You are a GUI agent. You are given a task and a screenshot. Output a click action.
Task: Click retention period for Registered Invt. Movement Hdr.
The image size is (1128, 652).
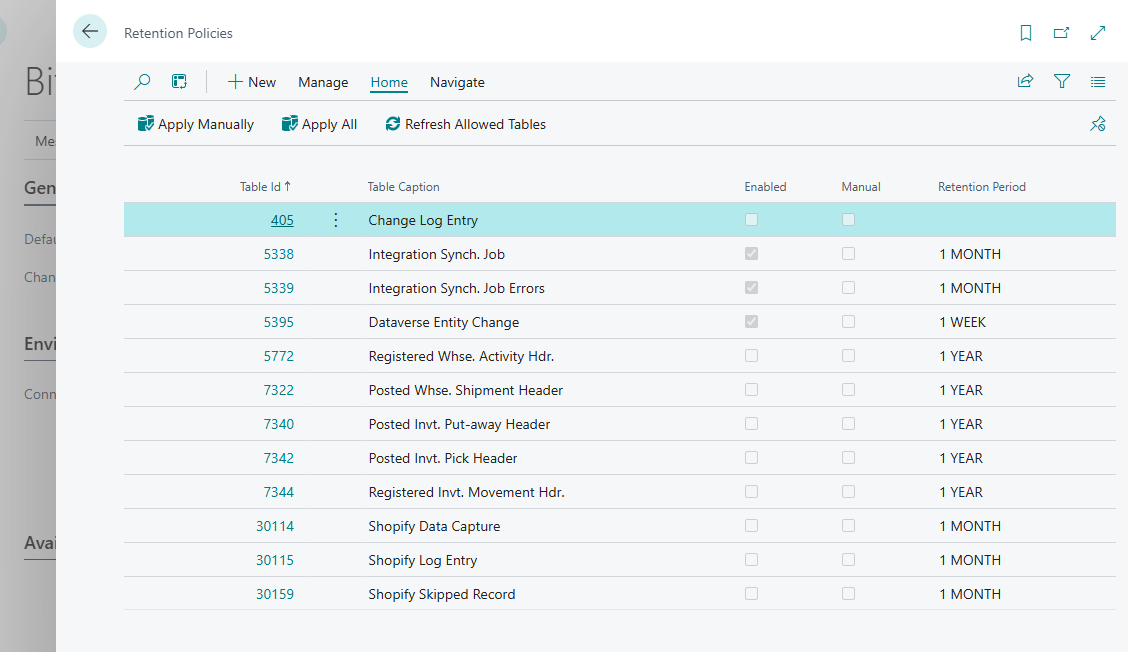pyautogui.click(x=961, y=492)
